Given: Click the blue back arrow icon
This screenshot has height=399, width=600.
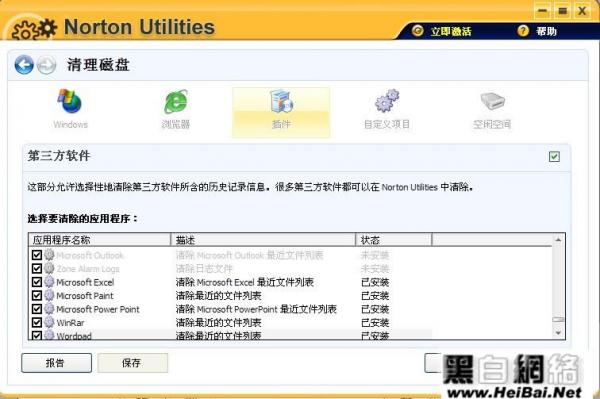Looking at the screenshot, I should 24,65.
